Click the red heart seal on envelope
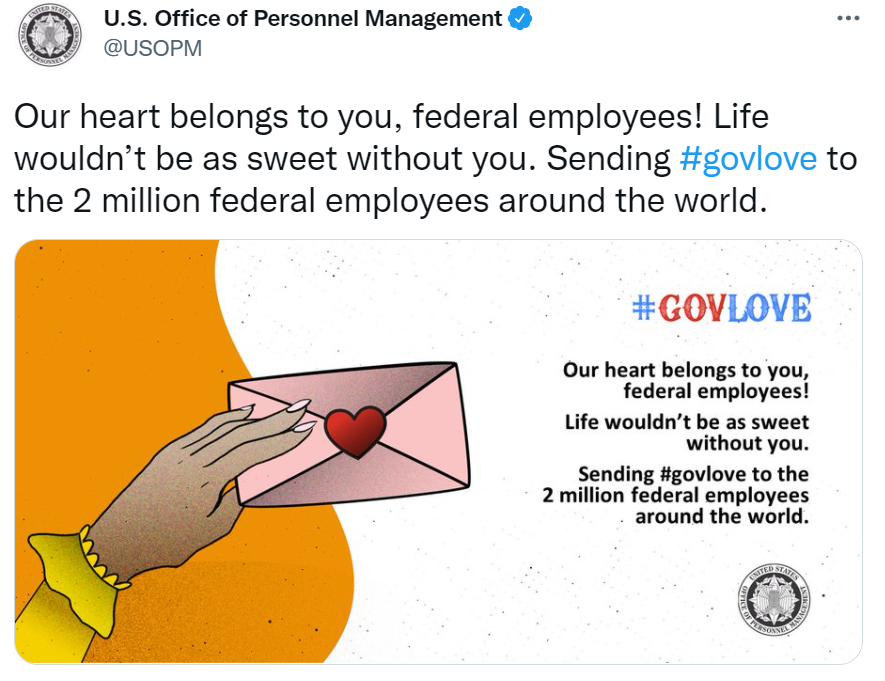The height and width of the screenshot is (681, 885). point(355,428)
